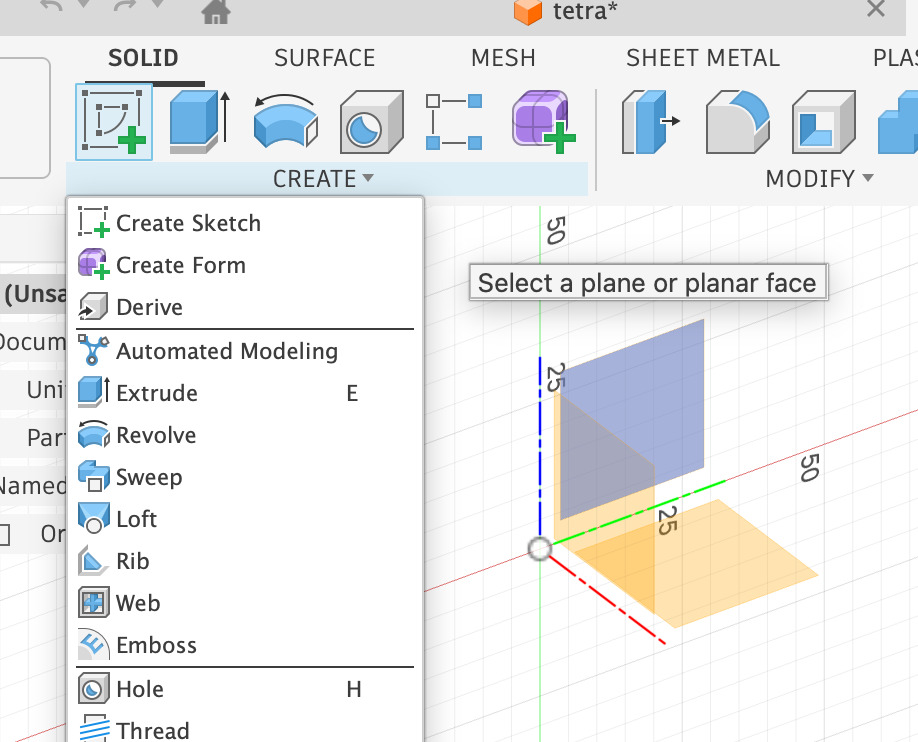Choose Create Sketch from the menu
This screenshot has width=918, height=742.
tap(245, 223)
